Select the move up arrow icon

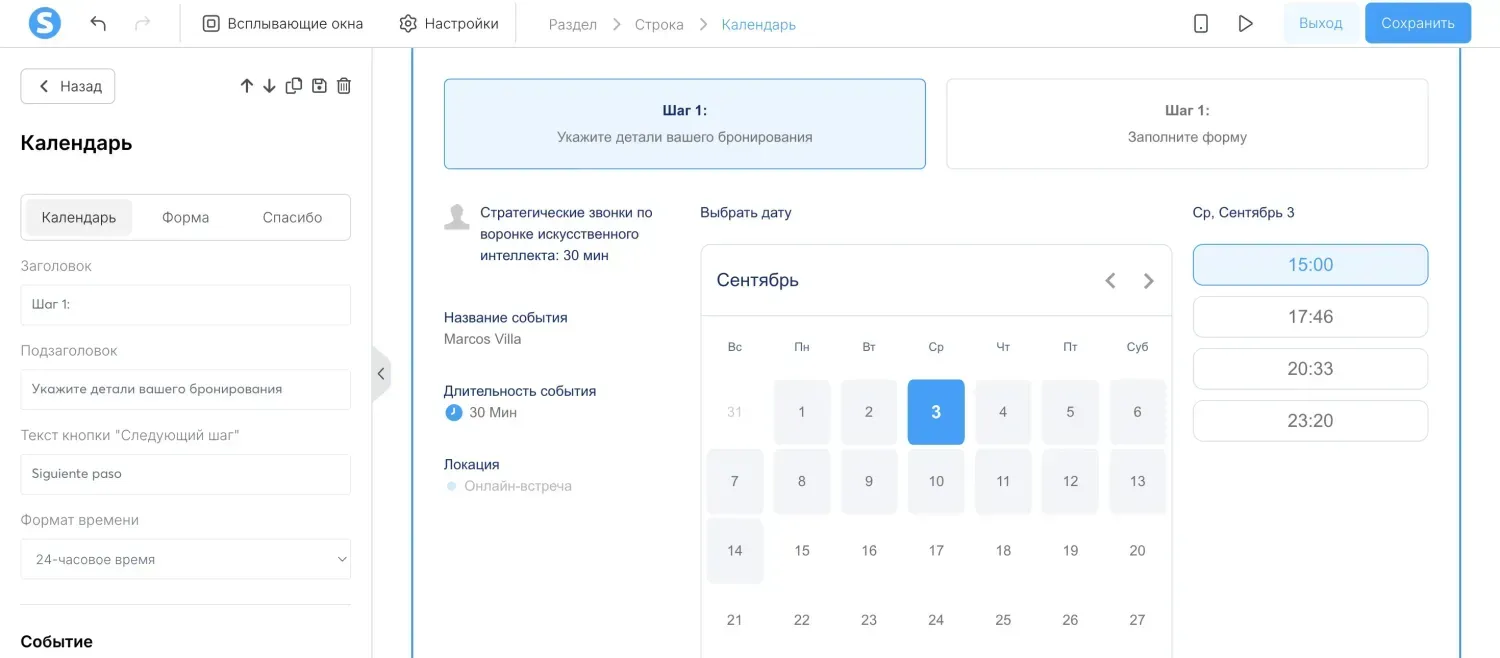(x=247, y=86)
